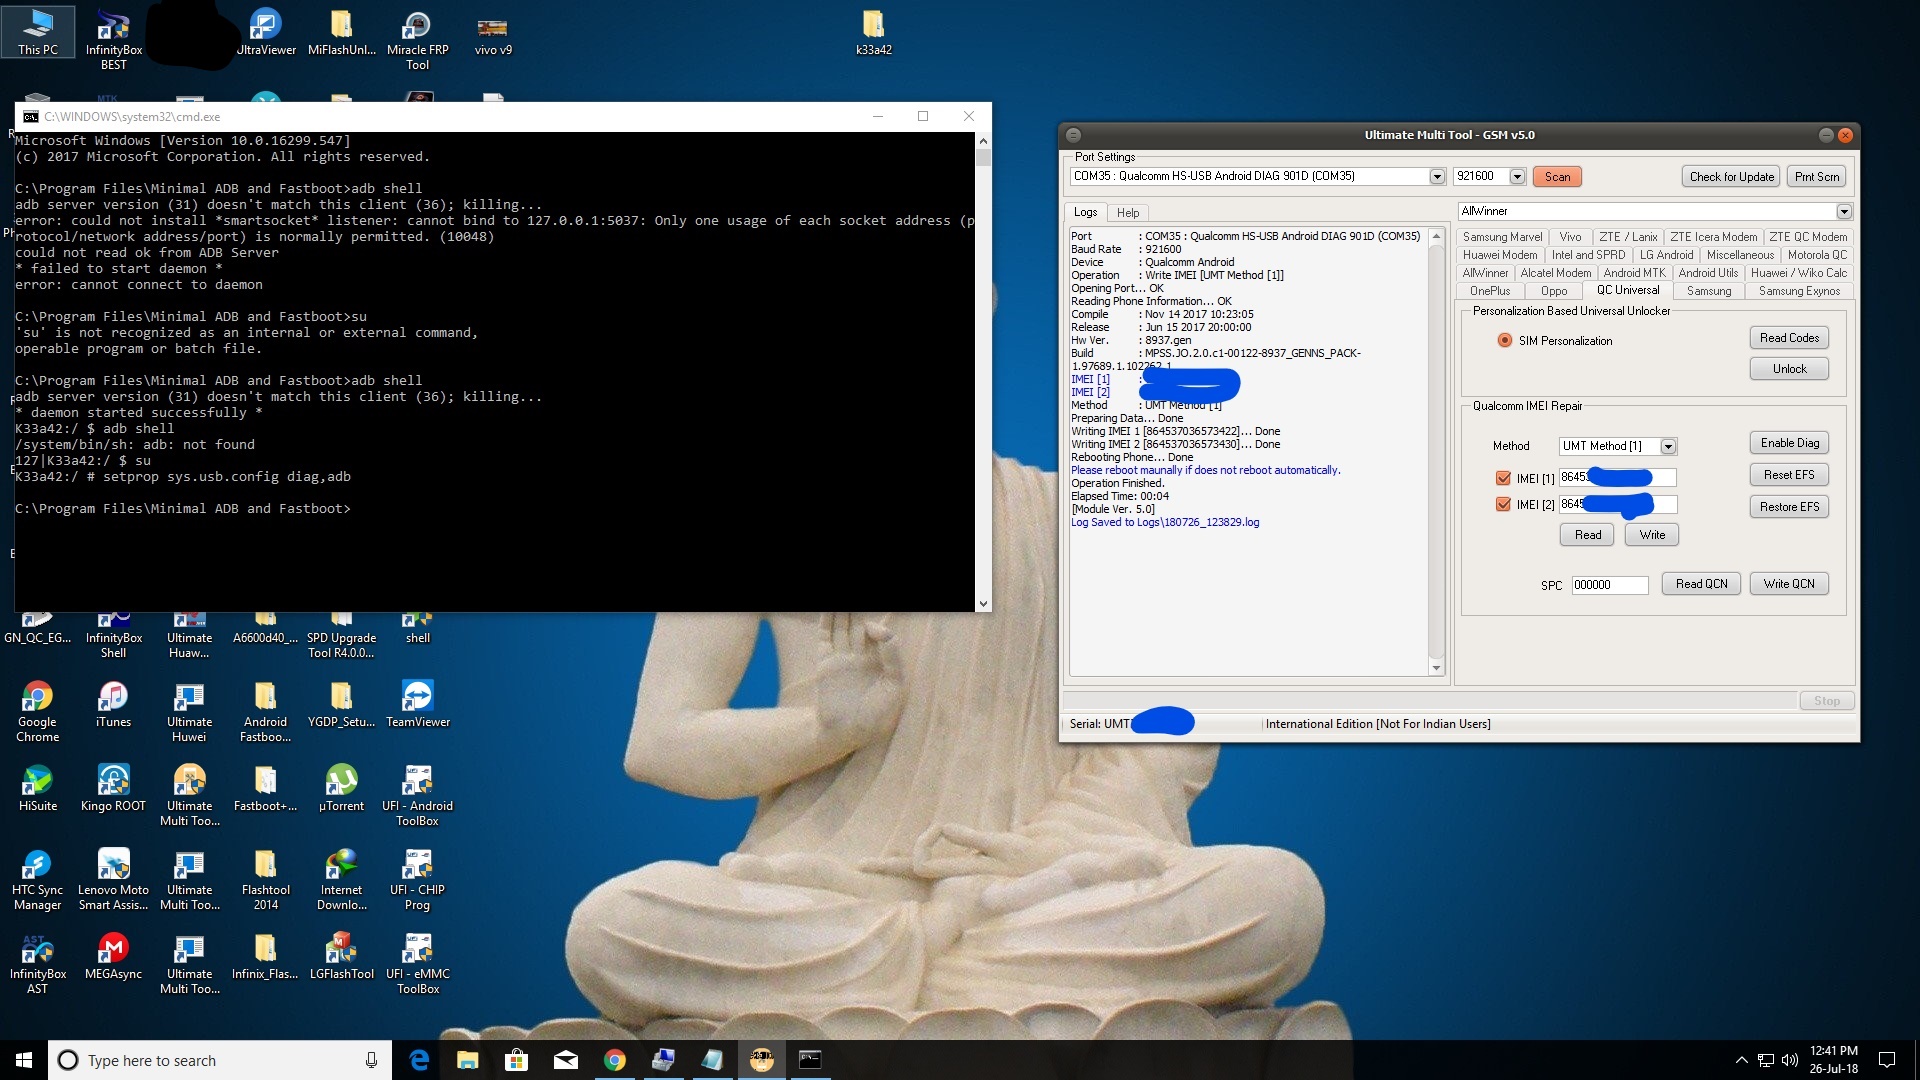Launch Lenovo Moto Smart Assistant shortcut
The image size is (1920, 1080).
tap(114, 880)
